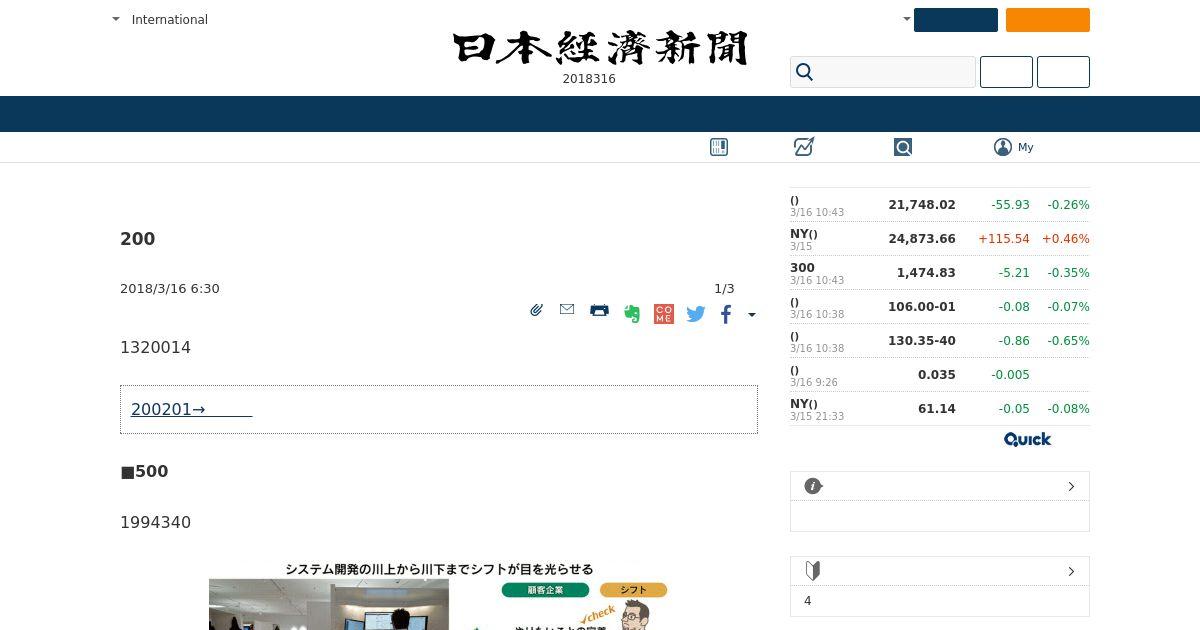Click the 300 index 1,474.83 row
Image resolution: width=1200 pixels, height=630 pixels.
point(940,273)
